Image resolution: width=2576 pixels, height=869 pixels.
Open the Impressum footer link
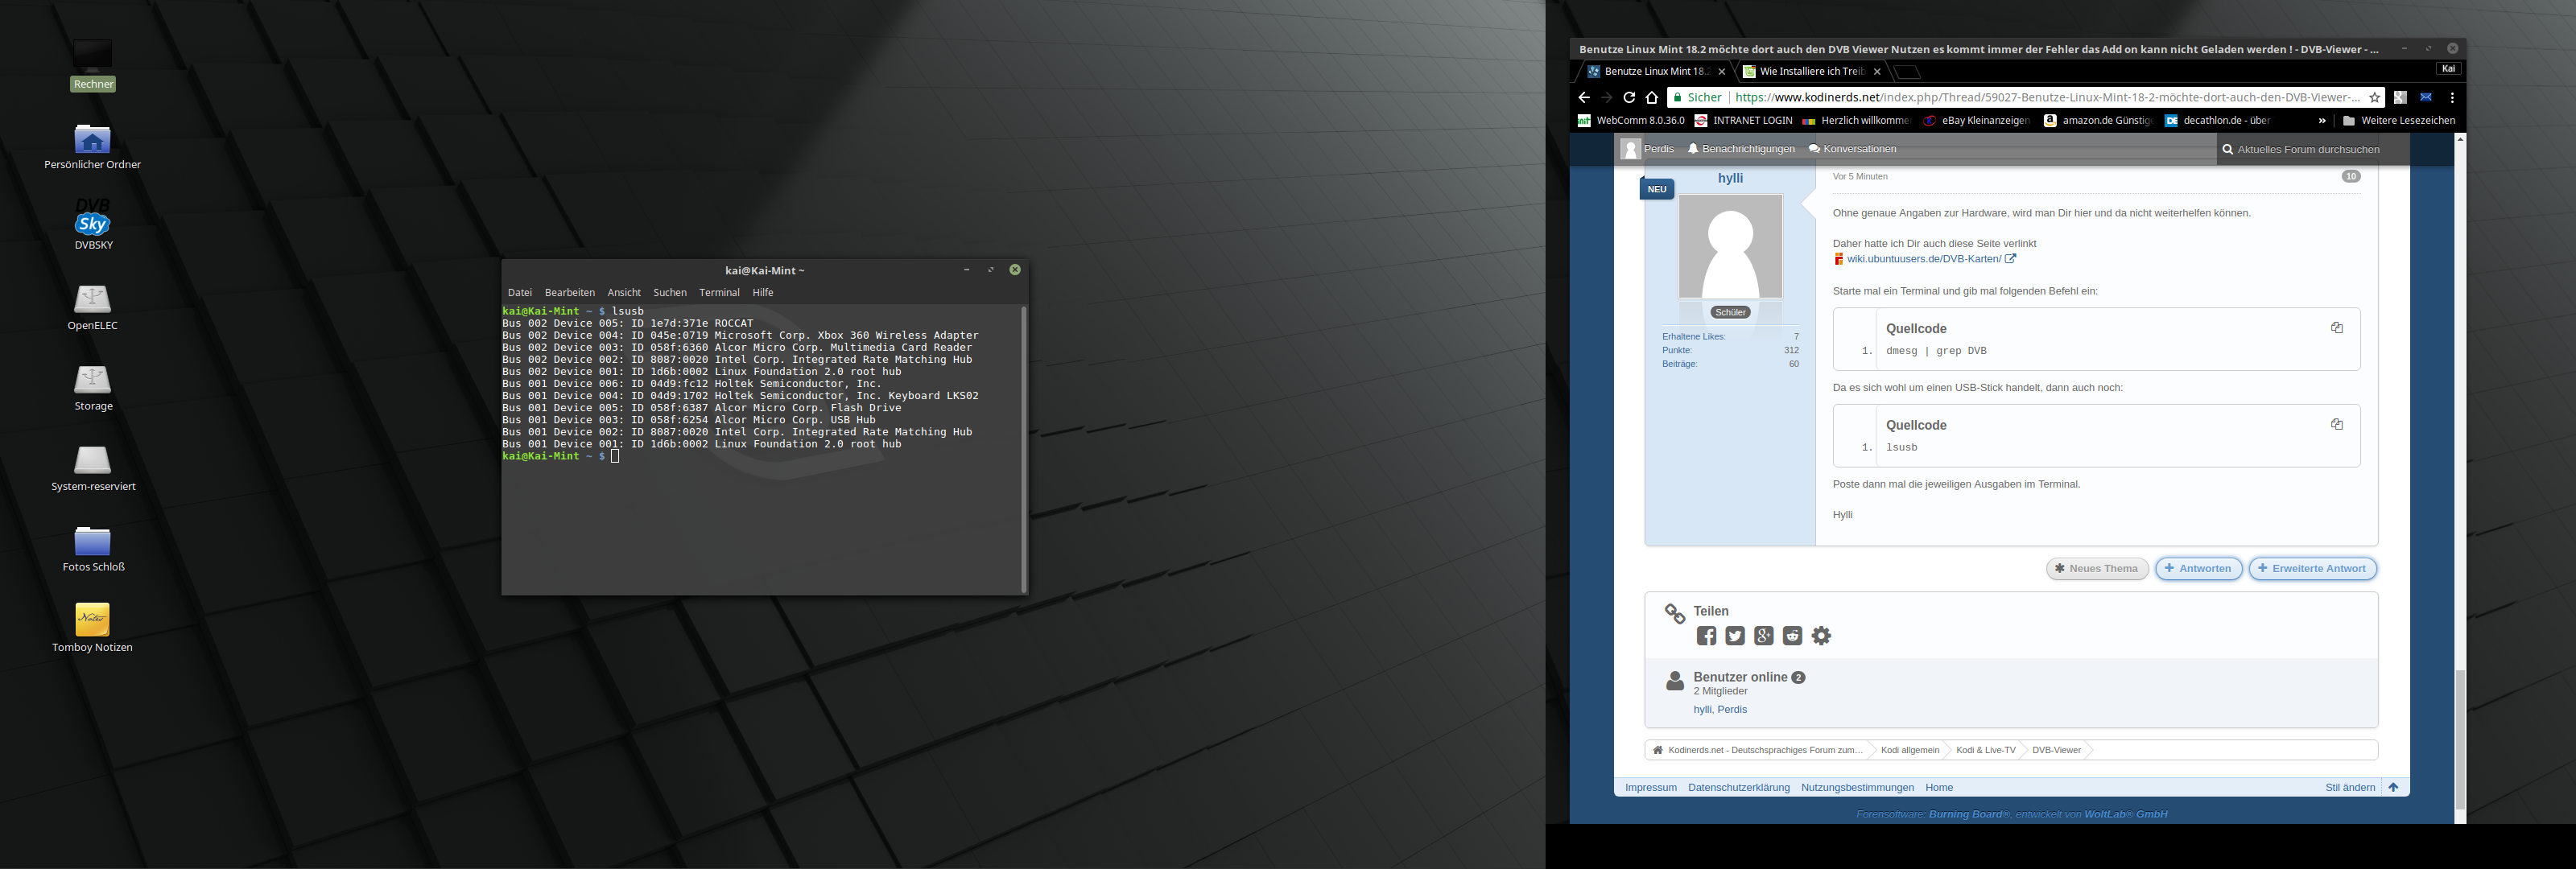pos(1651,787)
